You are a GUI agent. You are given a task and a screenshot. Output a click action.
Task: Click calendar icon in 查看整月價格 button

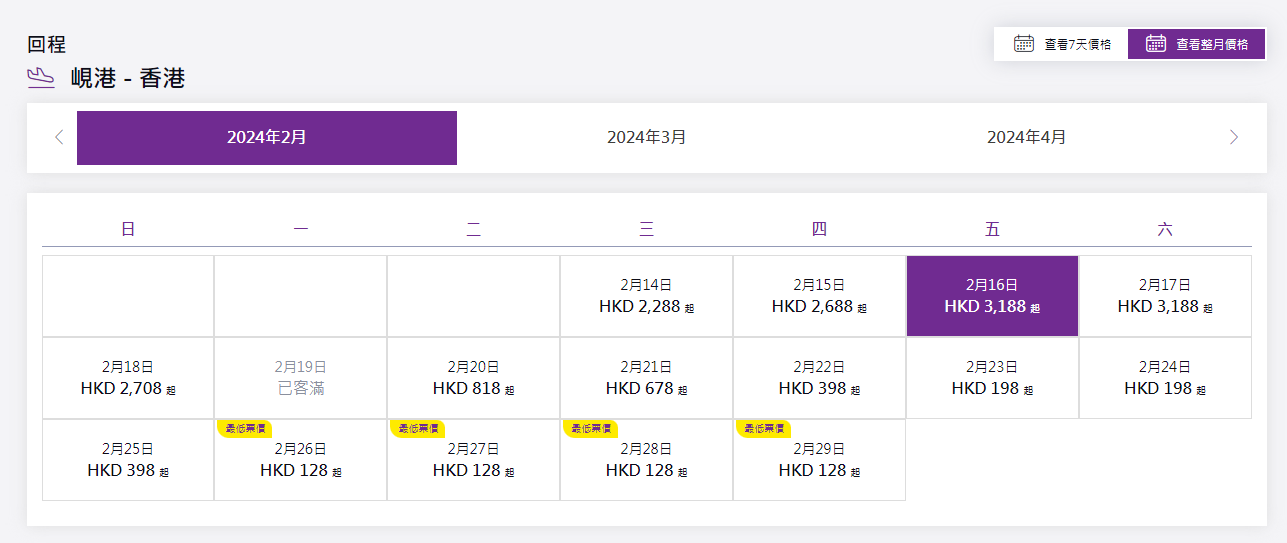tap(1155, 43)
